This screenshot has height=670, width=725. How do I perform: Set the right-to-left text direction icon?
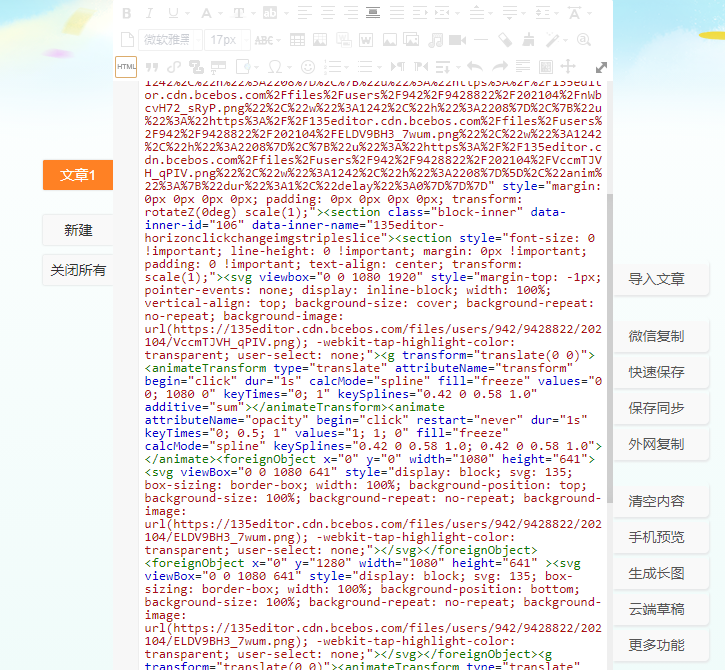(421, 67)
